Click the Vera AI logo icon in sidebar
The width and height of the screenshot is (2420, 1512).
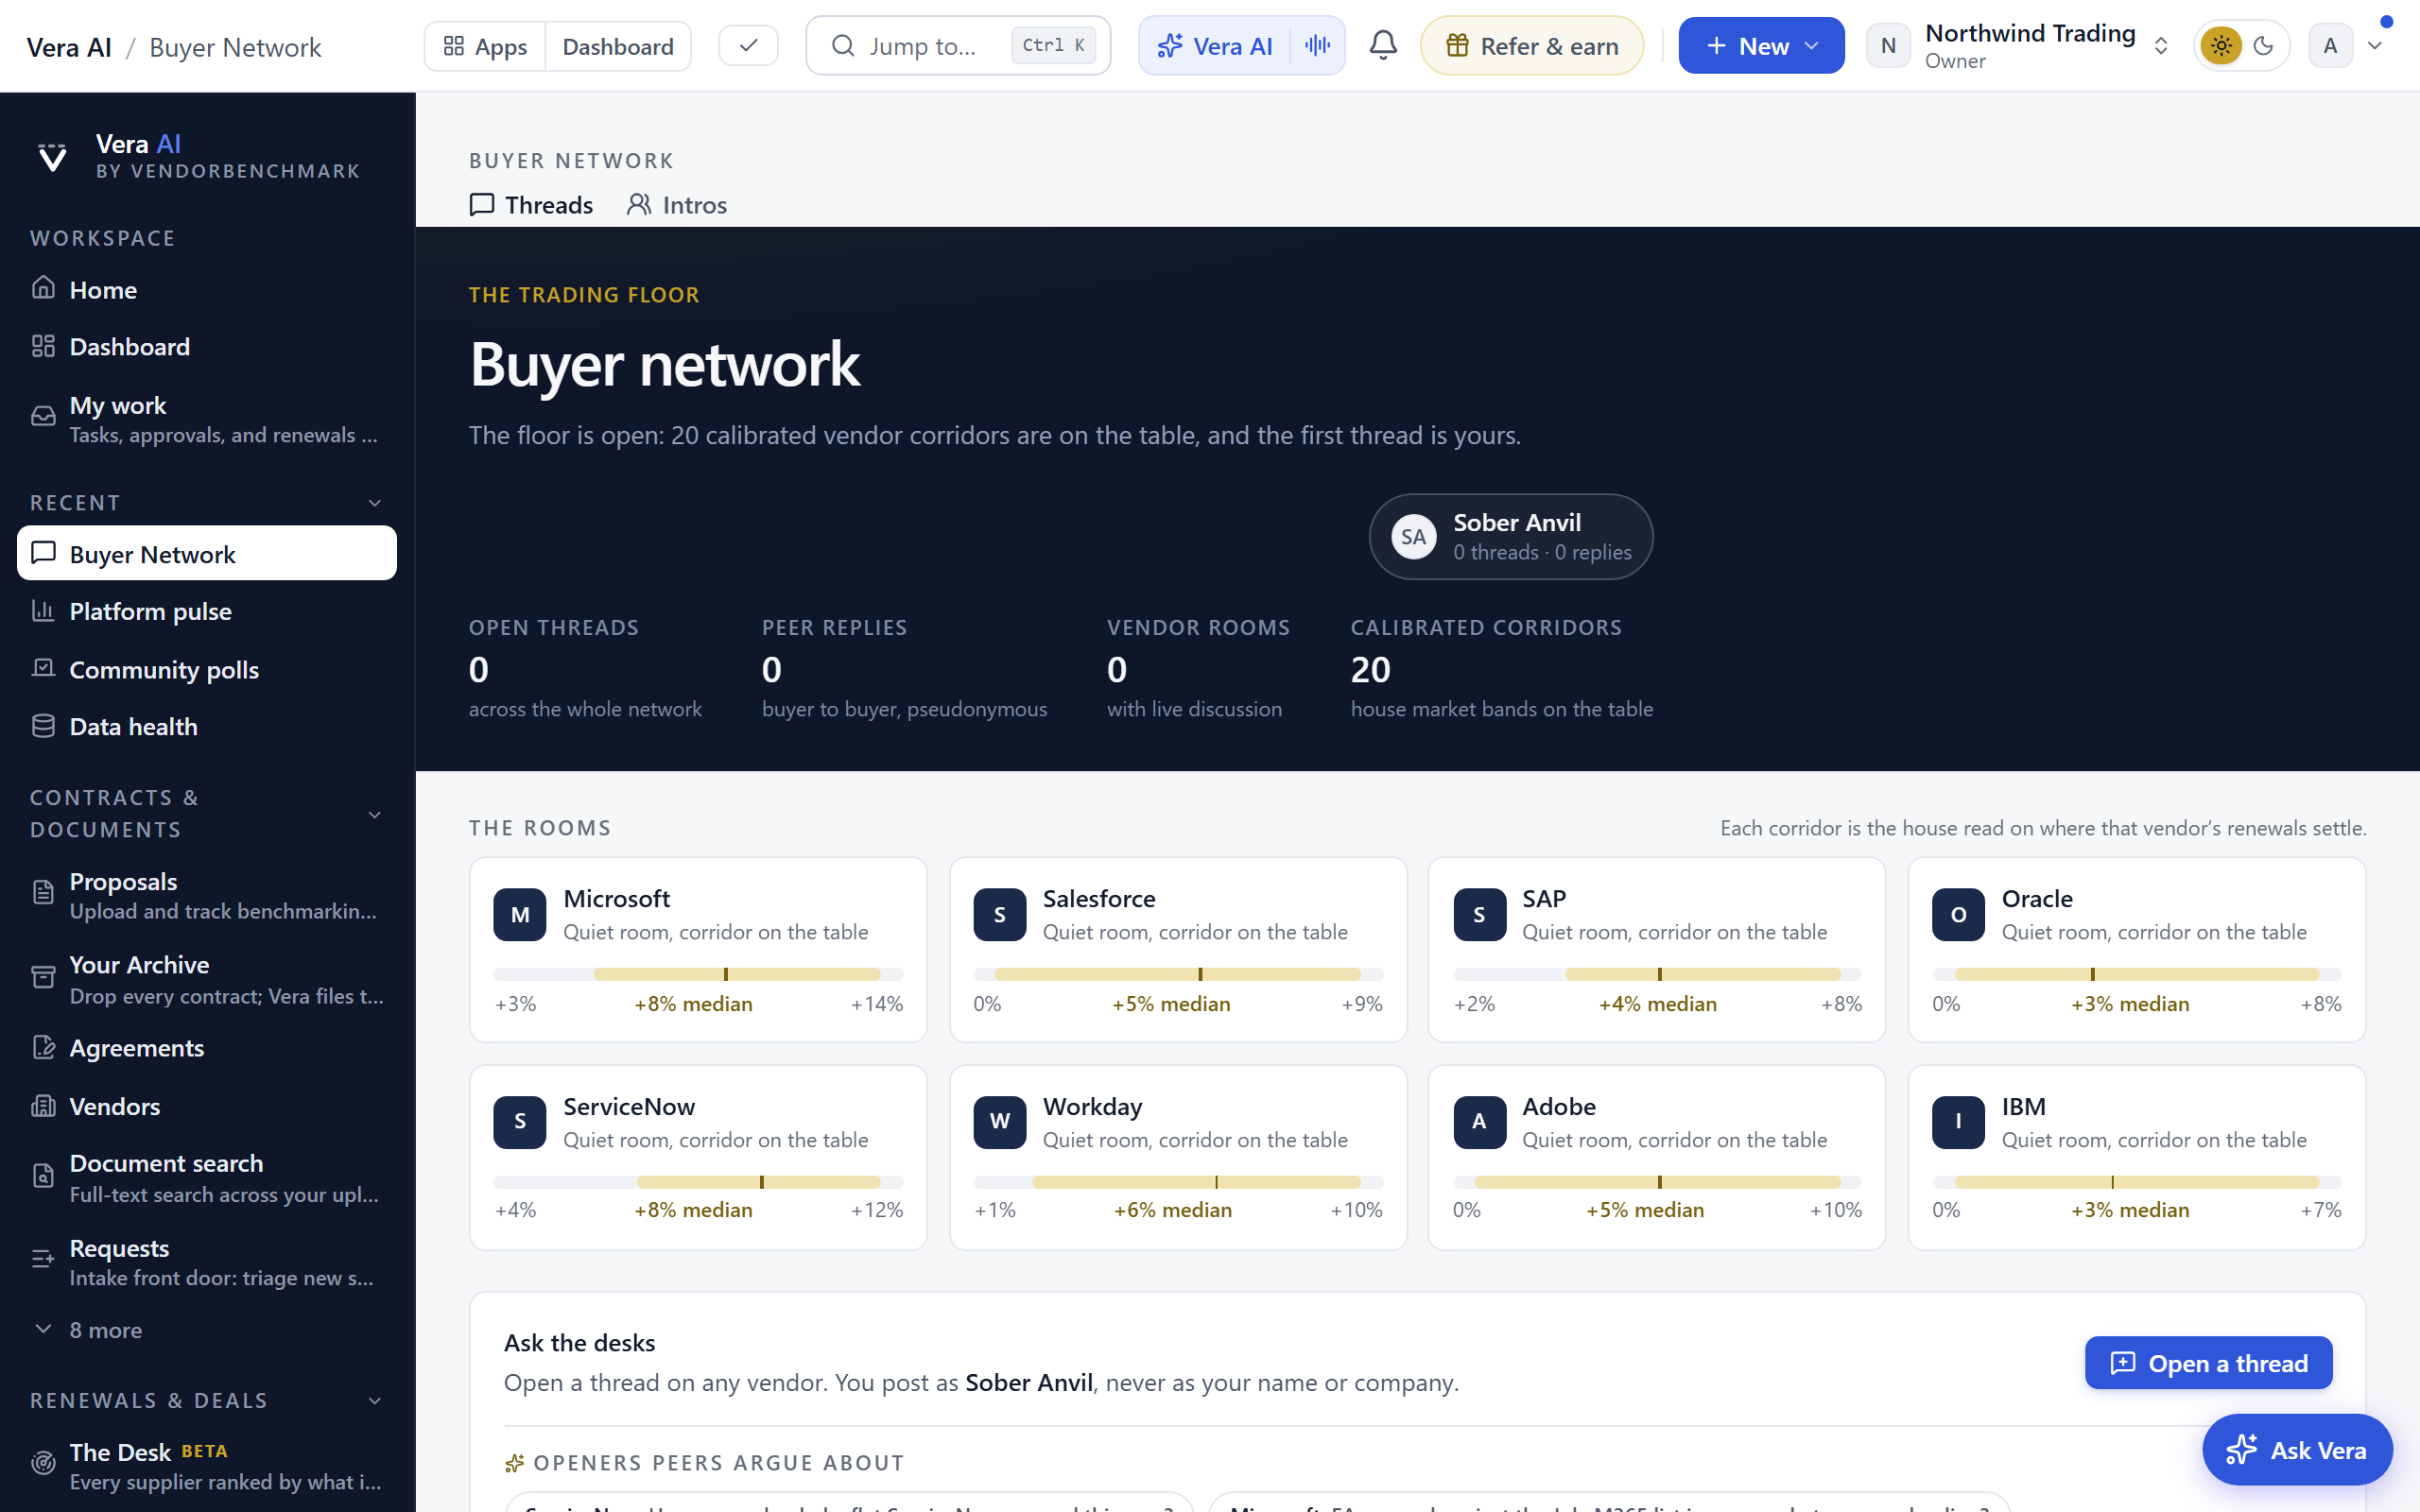tap(52, 157)
